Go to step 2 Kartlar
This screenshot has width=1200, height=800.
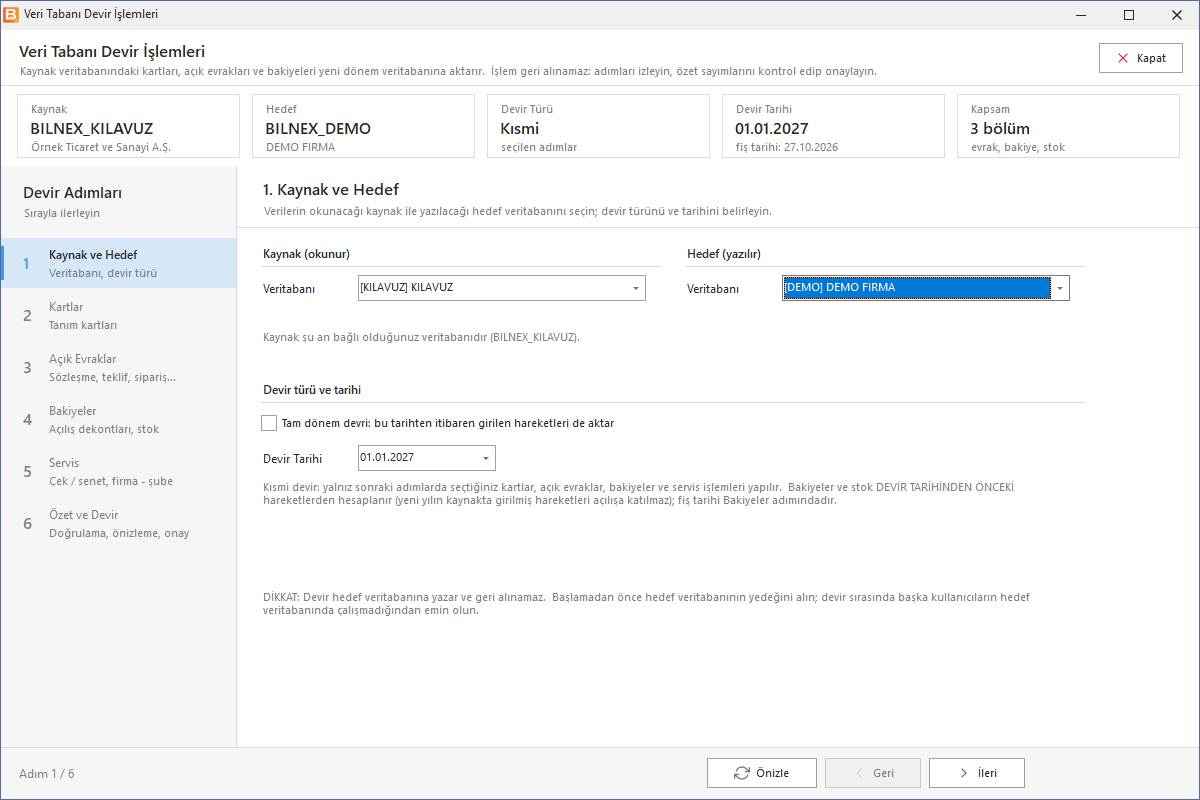[x=118, y=315]
